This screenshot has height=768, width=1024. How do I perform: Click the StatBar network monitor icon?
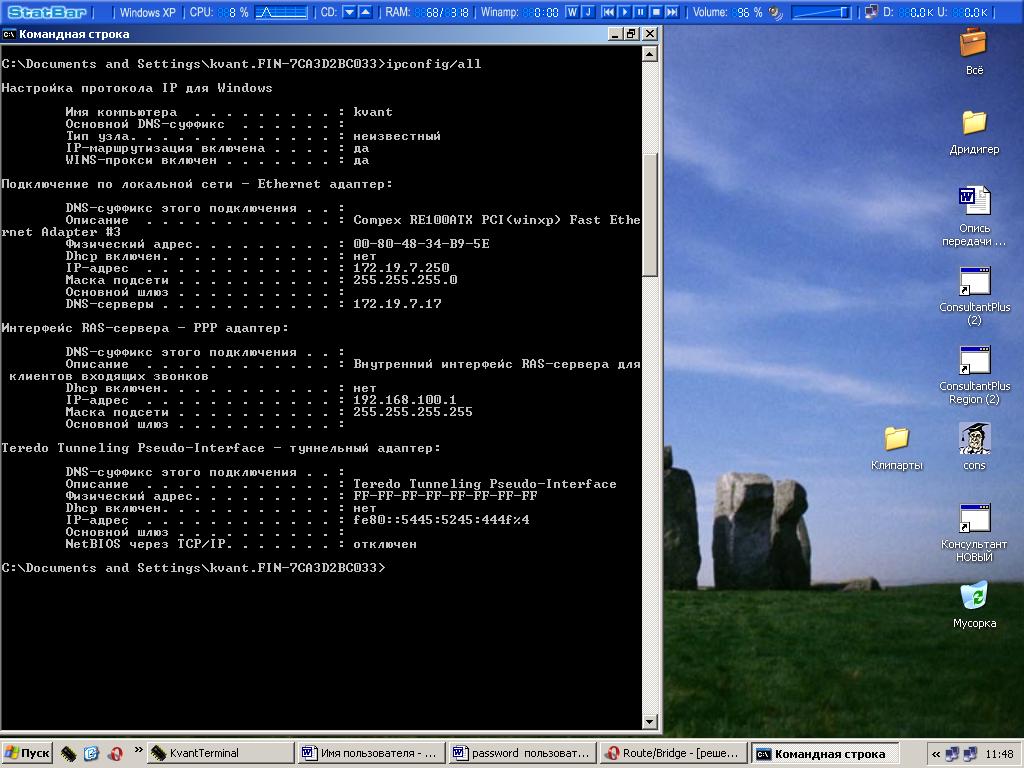click(871, 12)
